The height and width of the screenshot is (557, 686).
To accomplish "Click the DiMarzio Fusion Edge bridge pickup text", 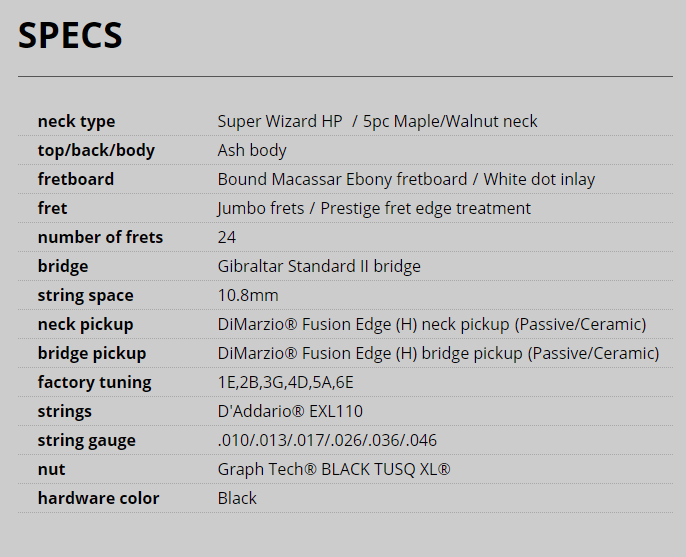I will click(x=438, y=353).
